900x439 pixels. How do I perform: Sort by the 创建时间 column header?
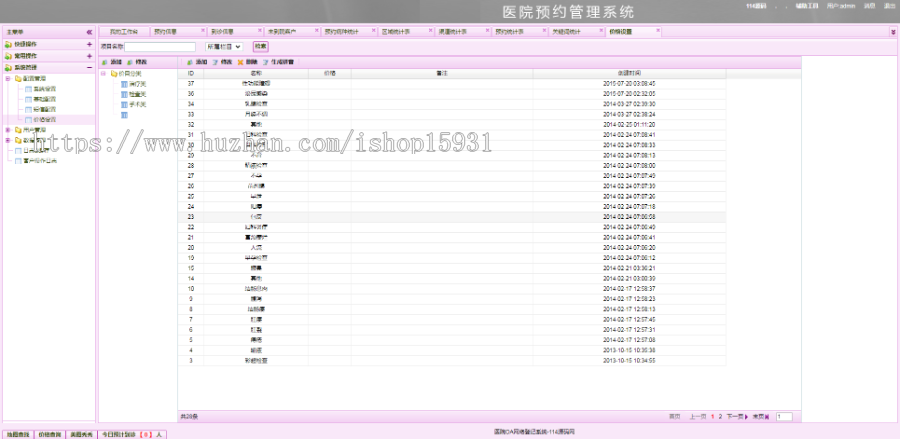629,73
